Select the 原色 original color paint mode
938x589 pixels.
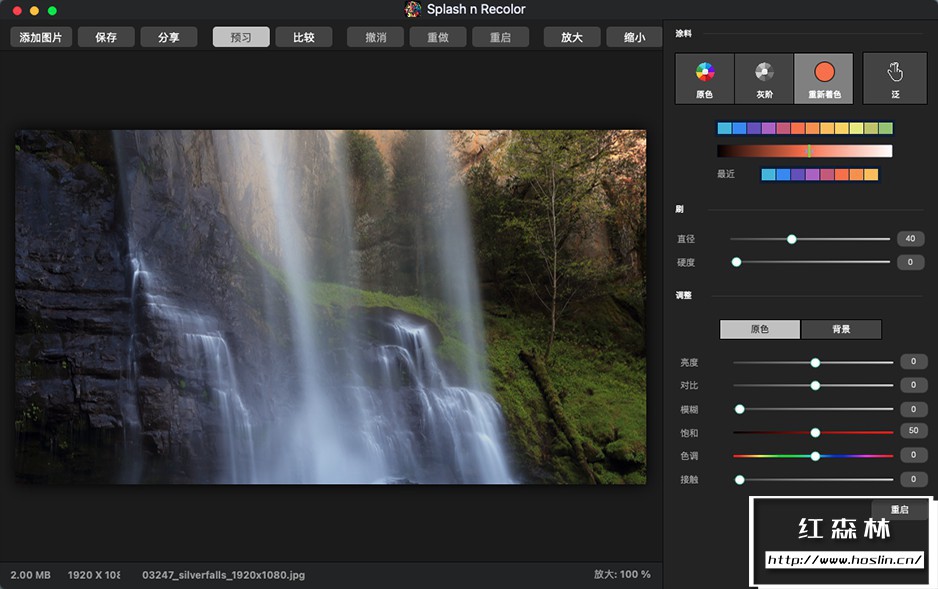[x=705, y=78]
